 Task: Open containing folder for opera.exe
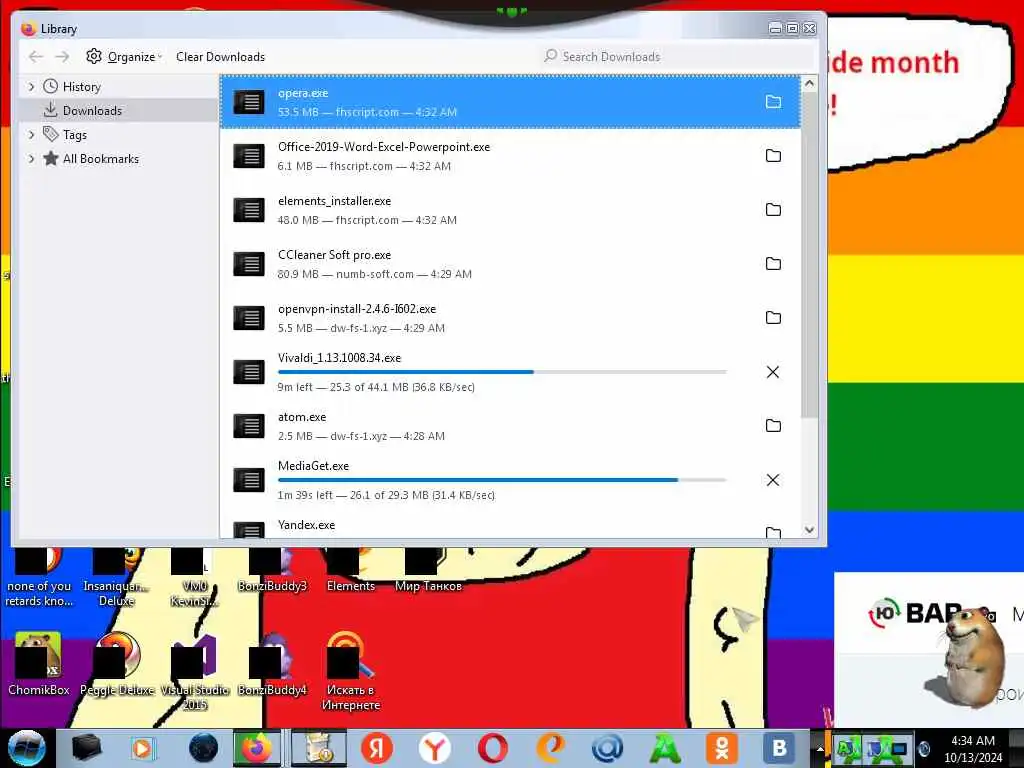point(773,102)
